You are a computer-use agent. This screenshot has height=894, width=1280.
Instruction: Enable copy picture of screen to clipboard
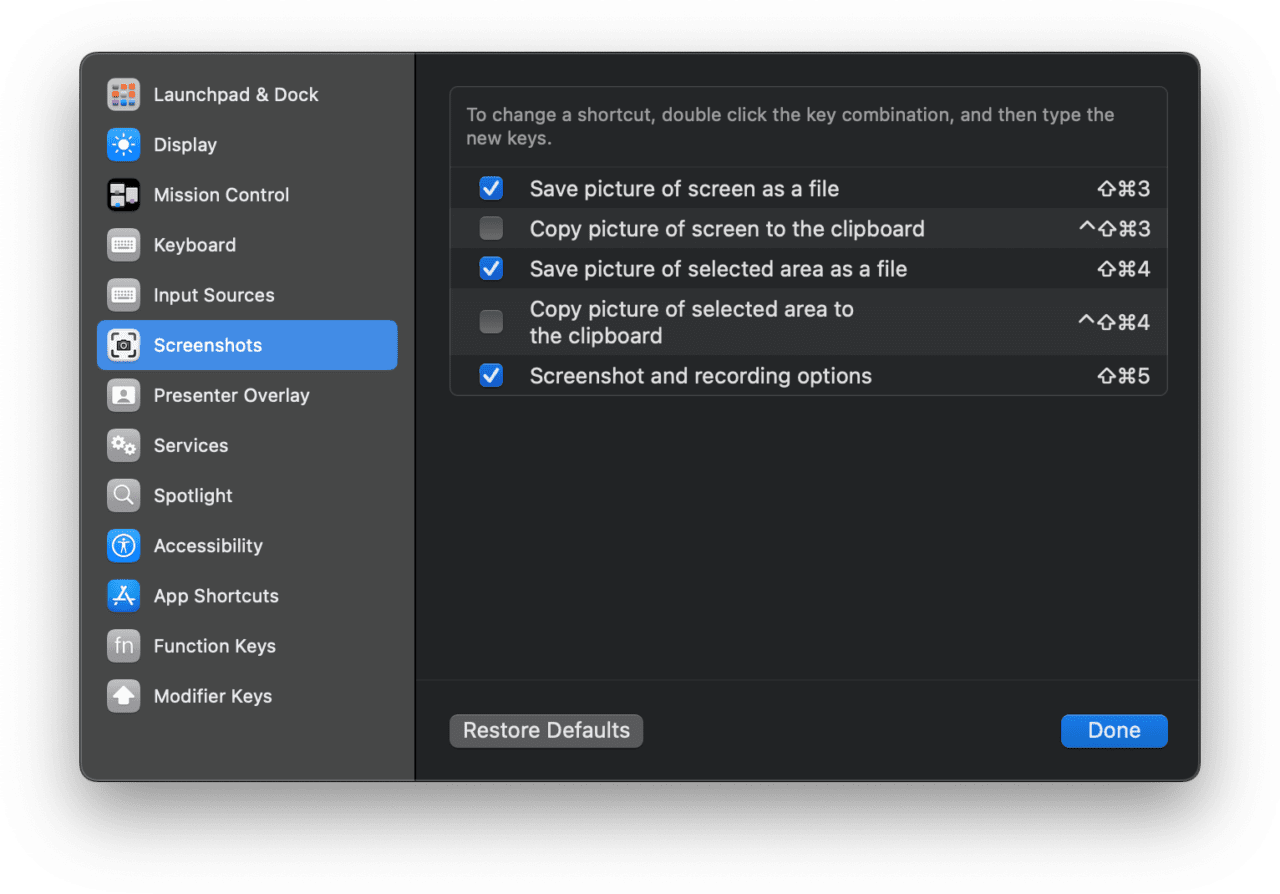tap(491, 228)
